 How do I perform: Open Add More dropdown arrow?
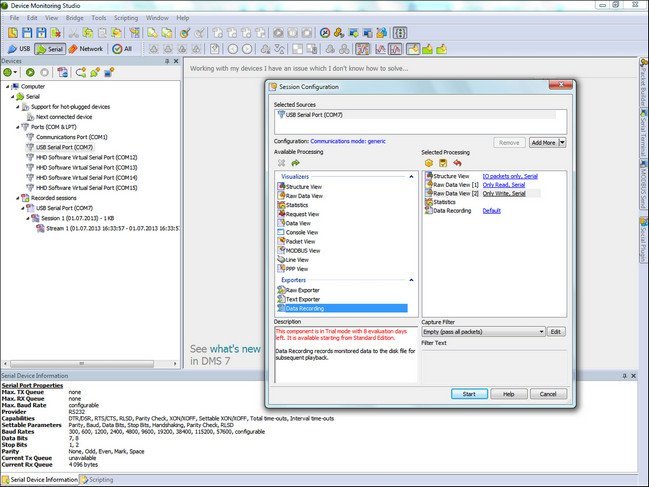pyautogui.click(x=562, y=142)
